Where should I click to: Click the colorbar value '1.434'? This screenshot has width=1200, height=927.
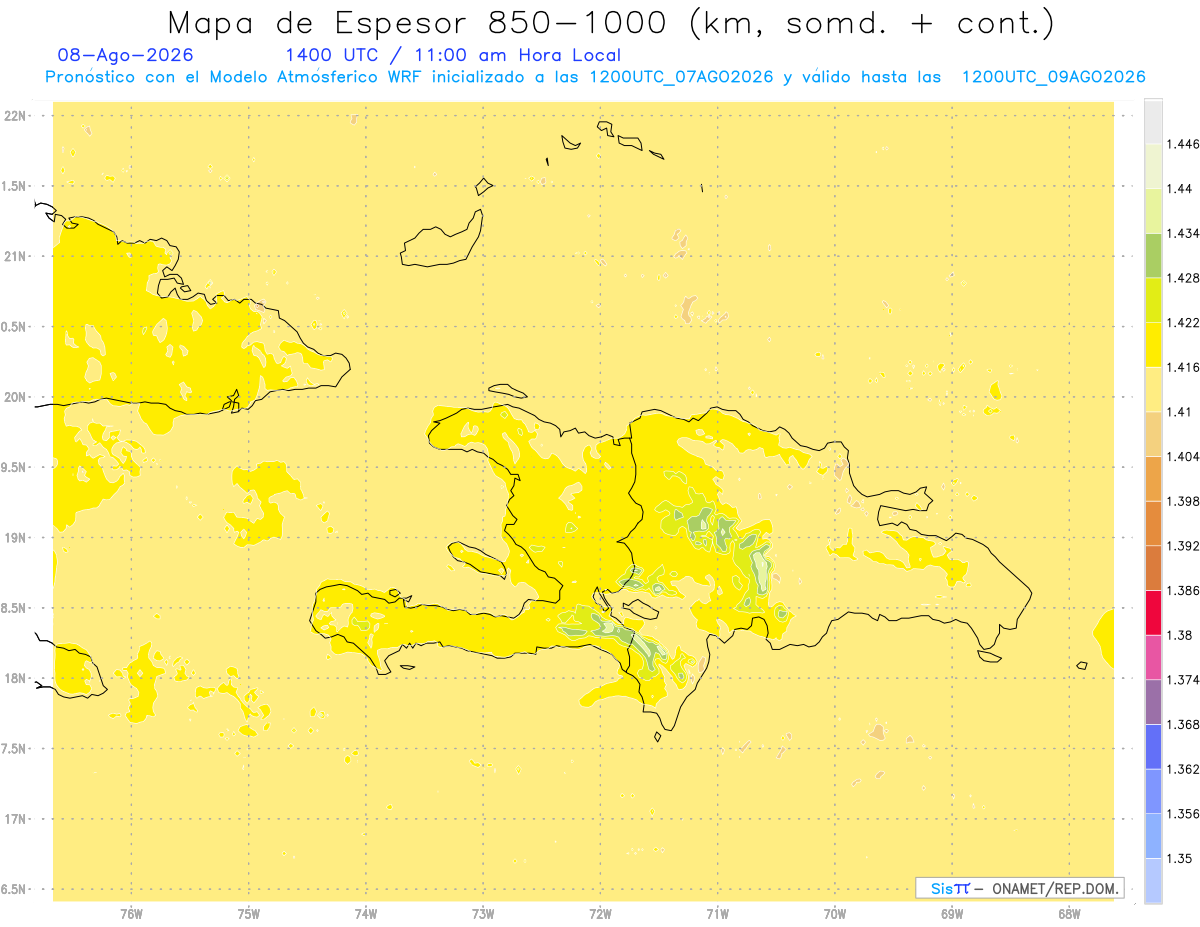point(1183,233)
